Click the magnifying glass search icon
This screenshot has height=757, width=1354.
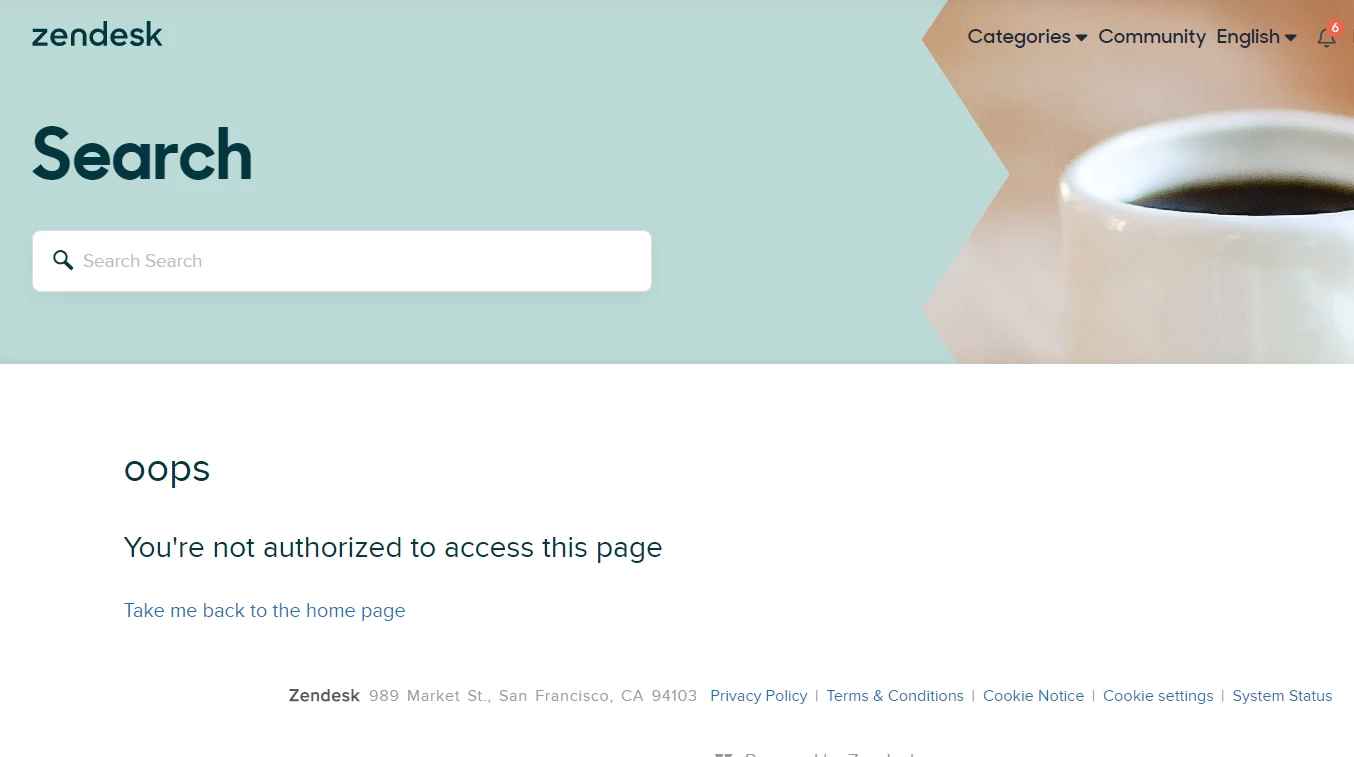pos(63,261)
